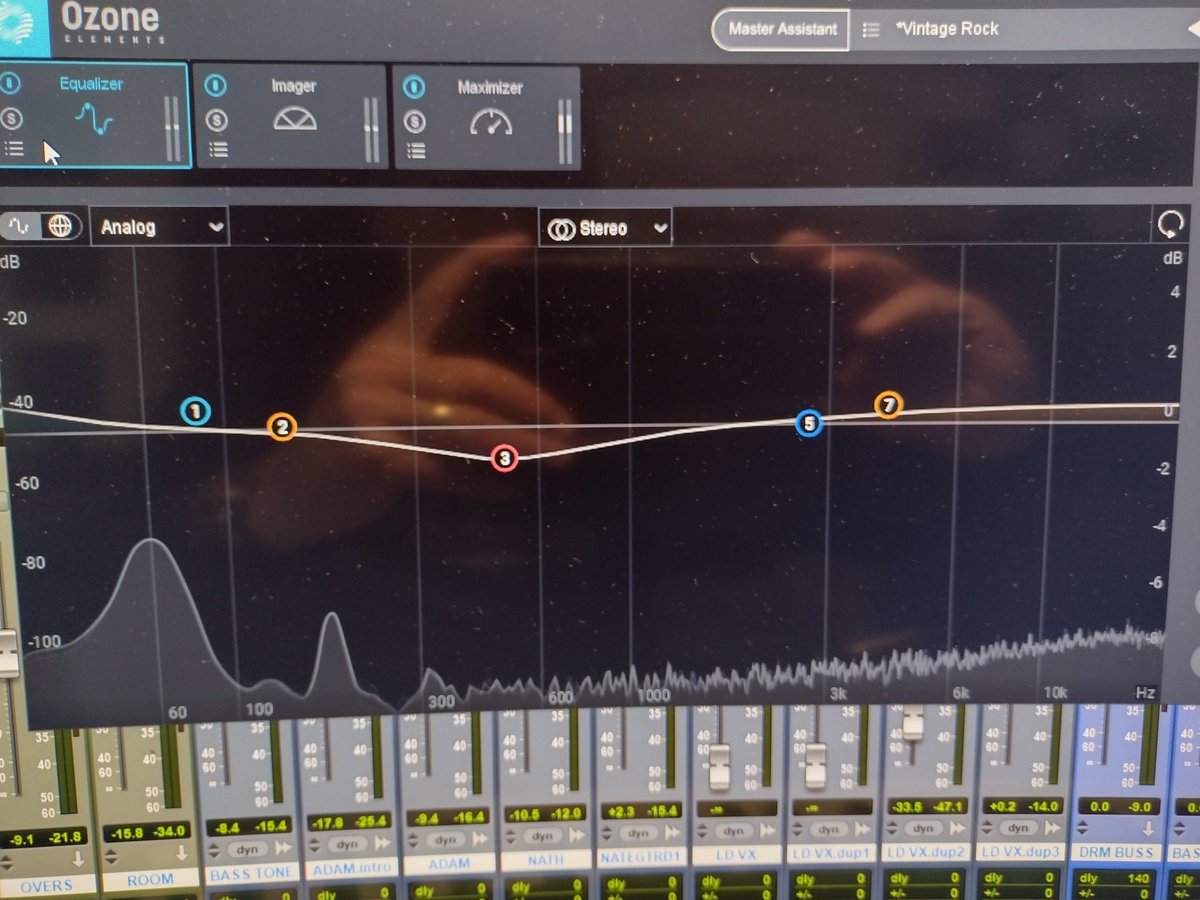Bypass the Maximizer module with its power button

pos(414,88)
